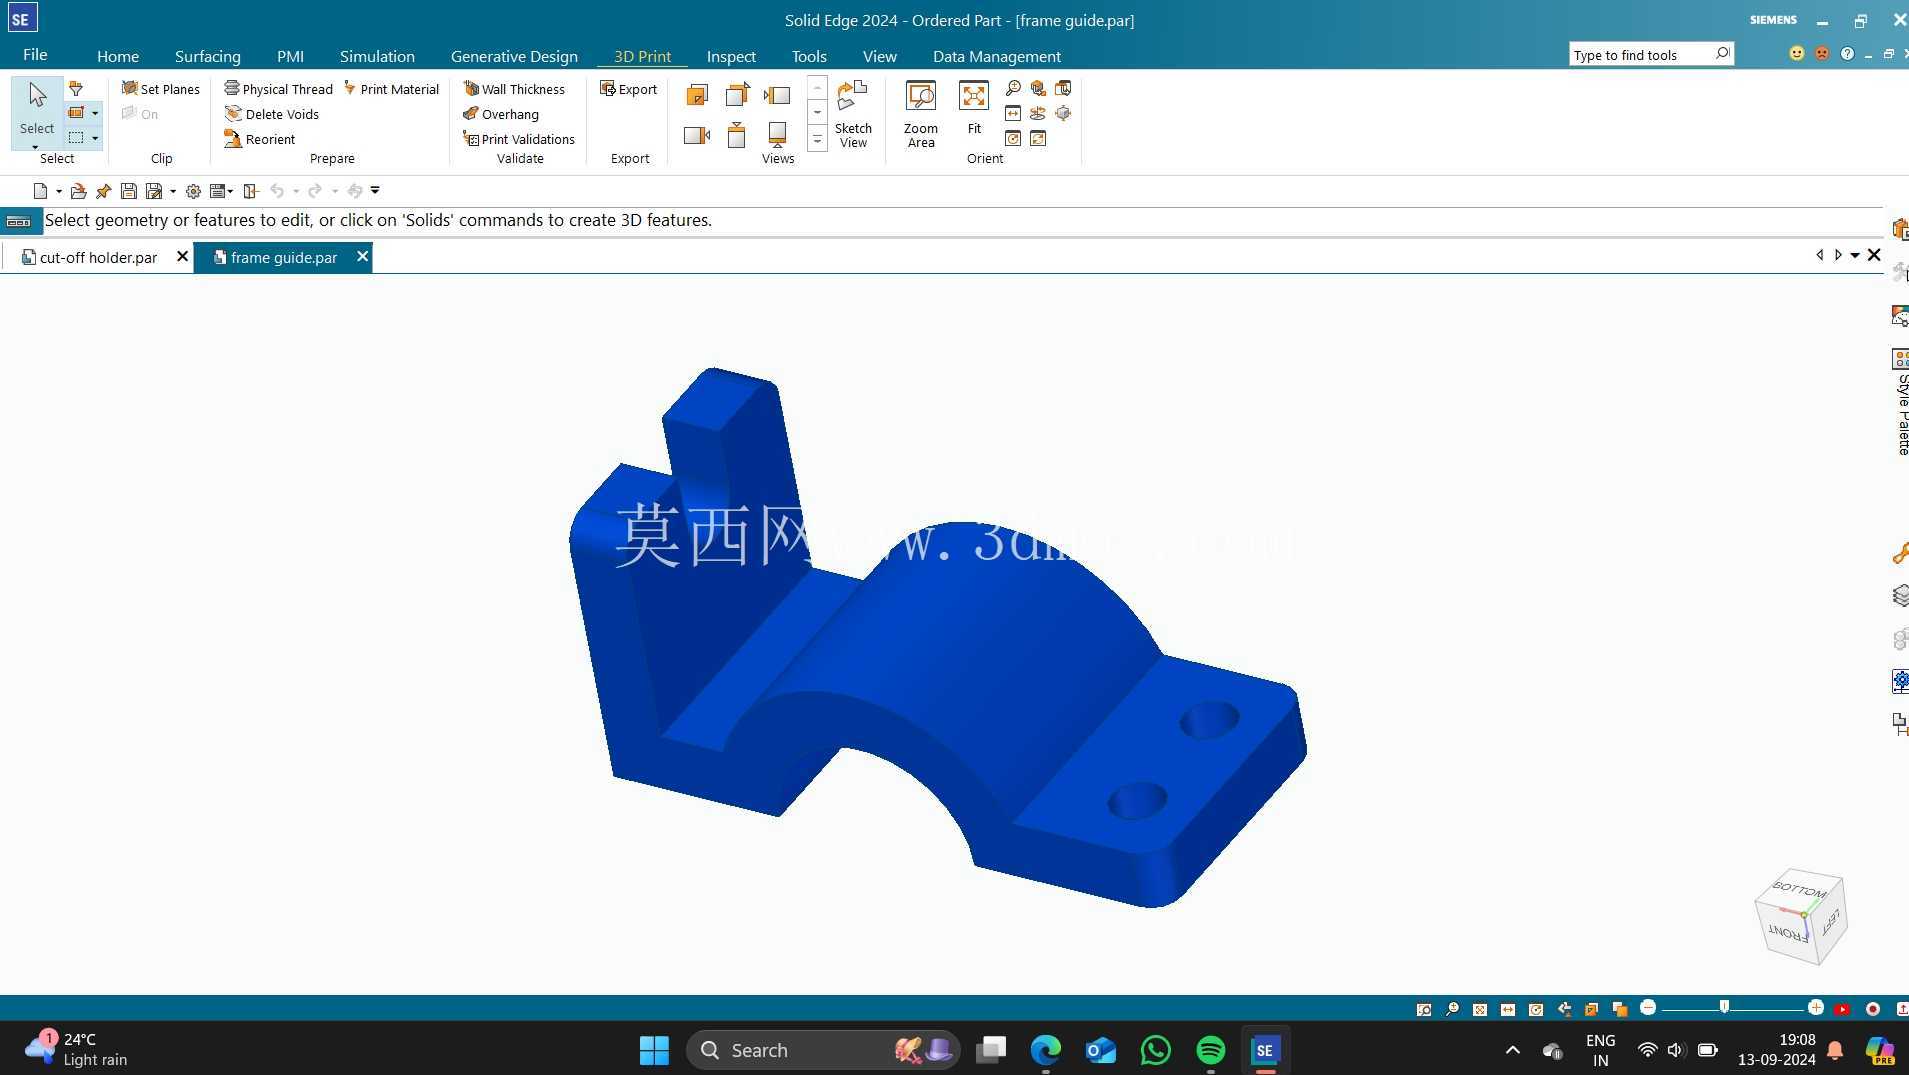This screenshot has height=1075, width=1909.
Task: Open the New document dropdown arrow
Action: point(59,191)
